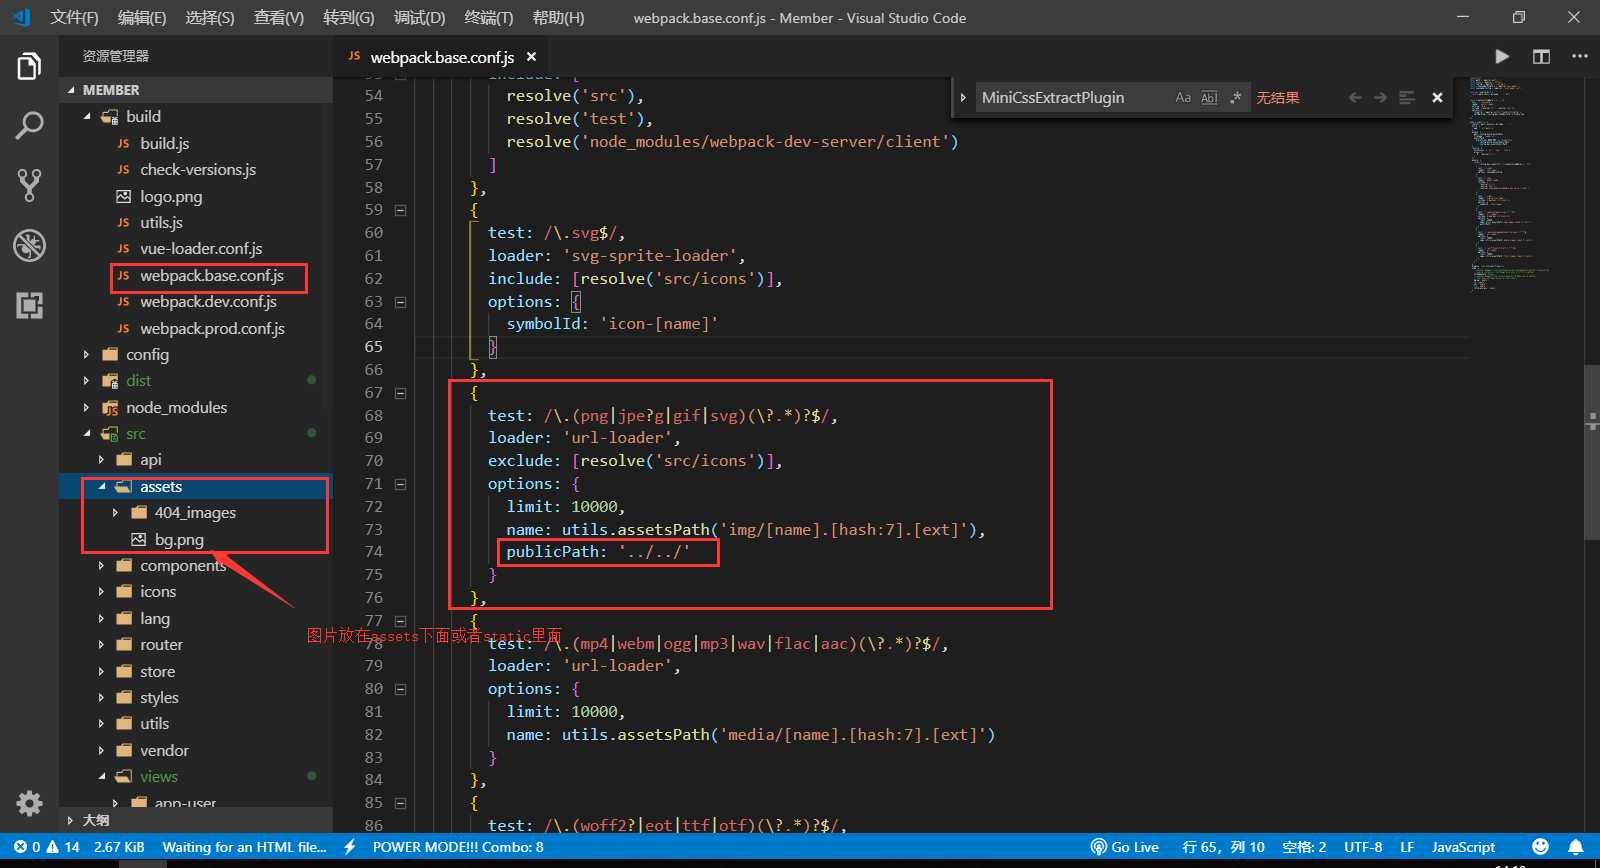Open the Extensions view icon
The height and width of the screenshot is (868, 1600).
pos(29,305)
